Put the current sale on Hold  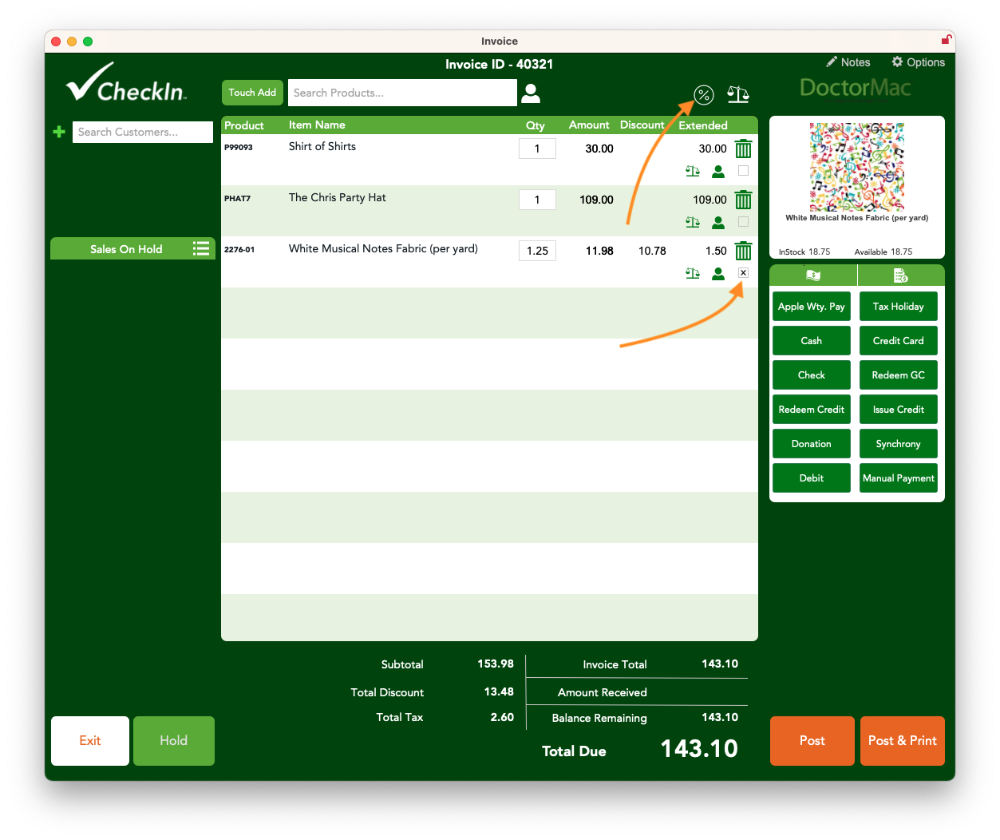pyautogui.click(x=173, y=740)
